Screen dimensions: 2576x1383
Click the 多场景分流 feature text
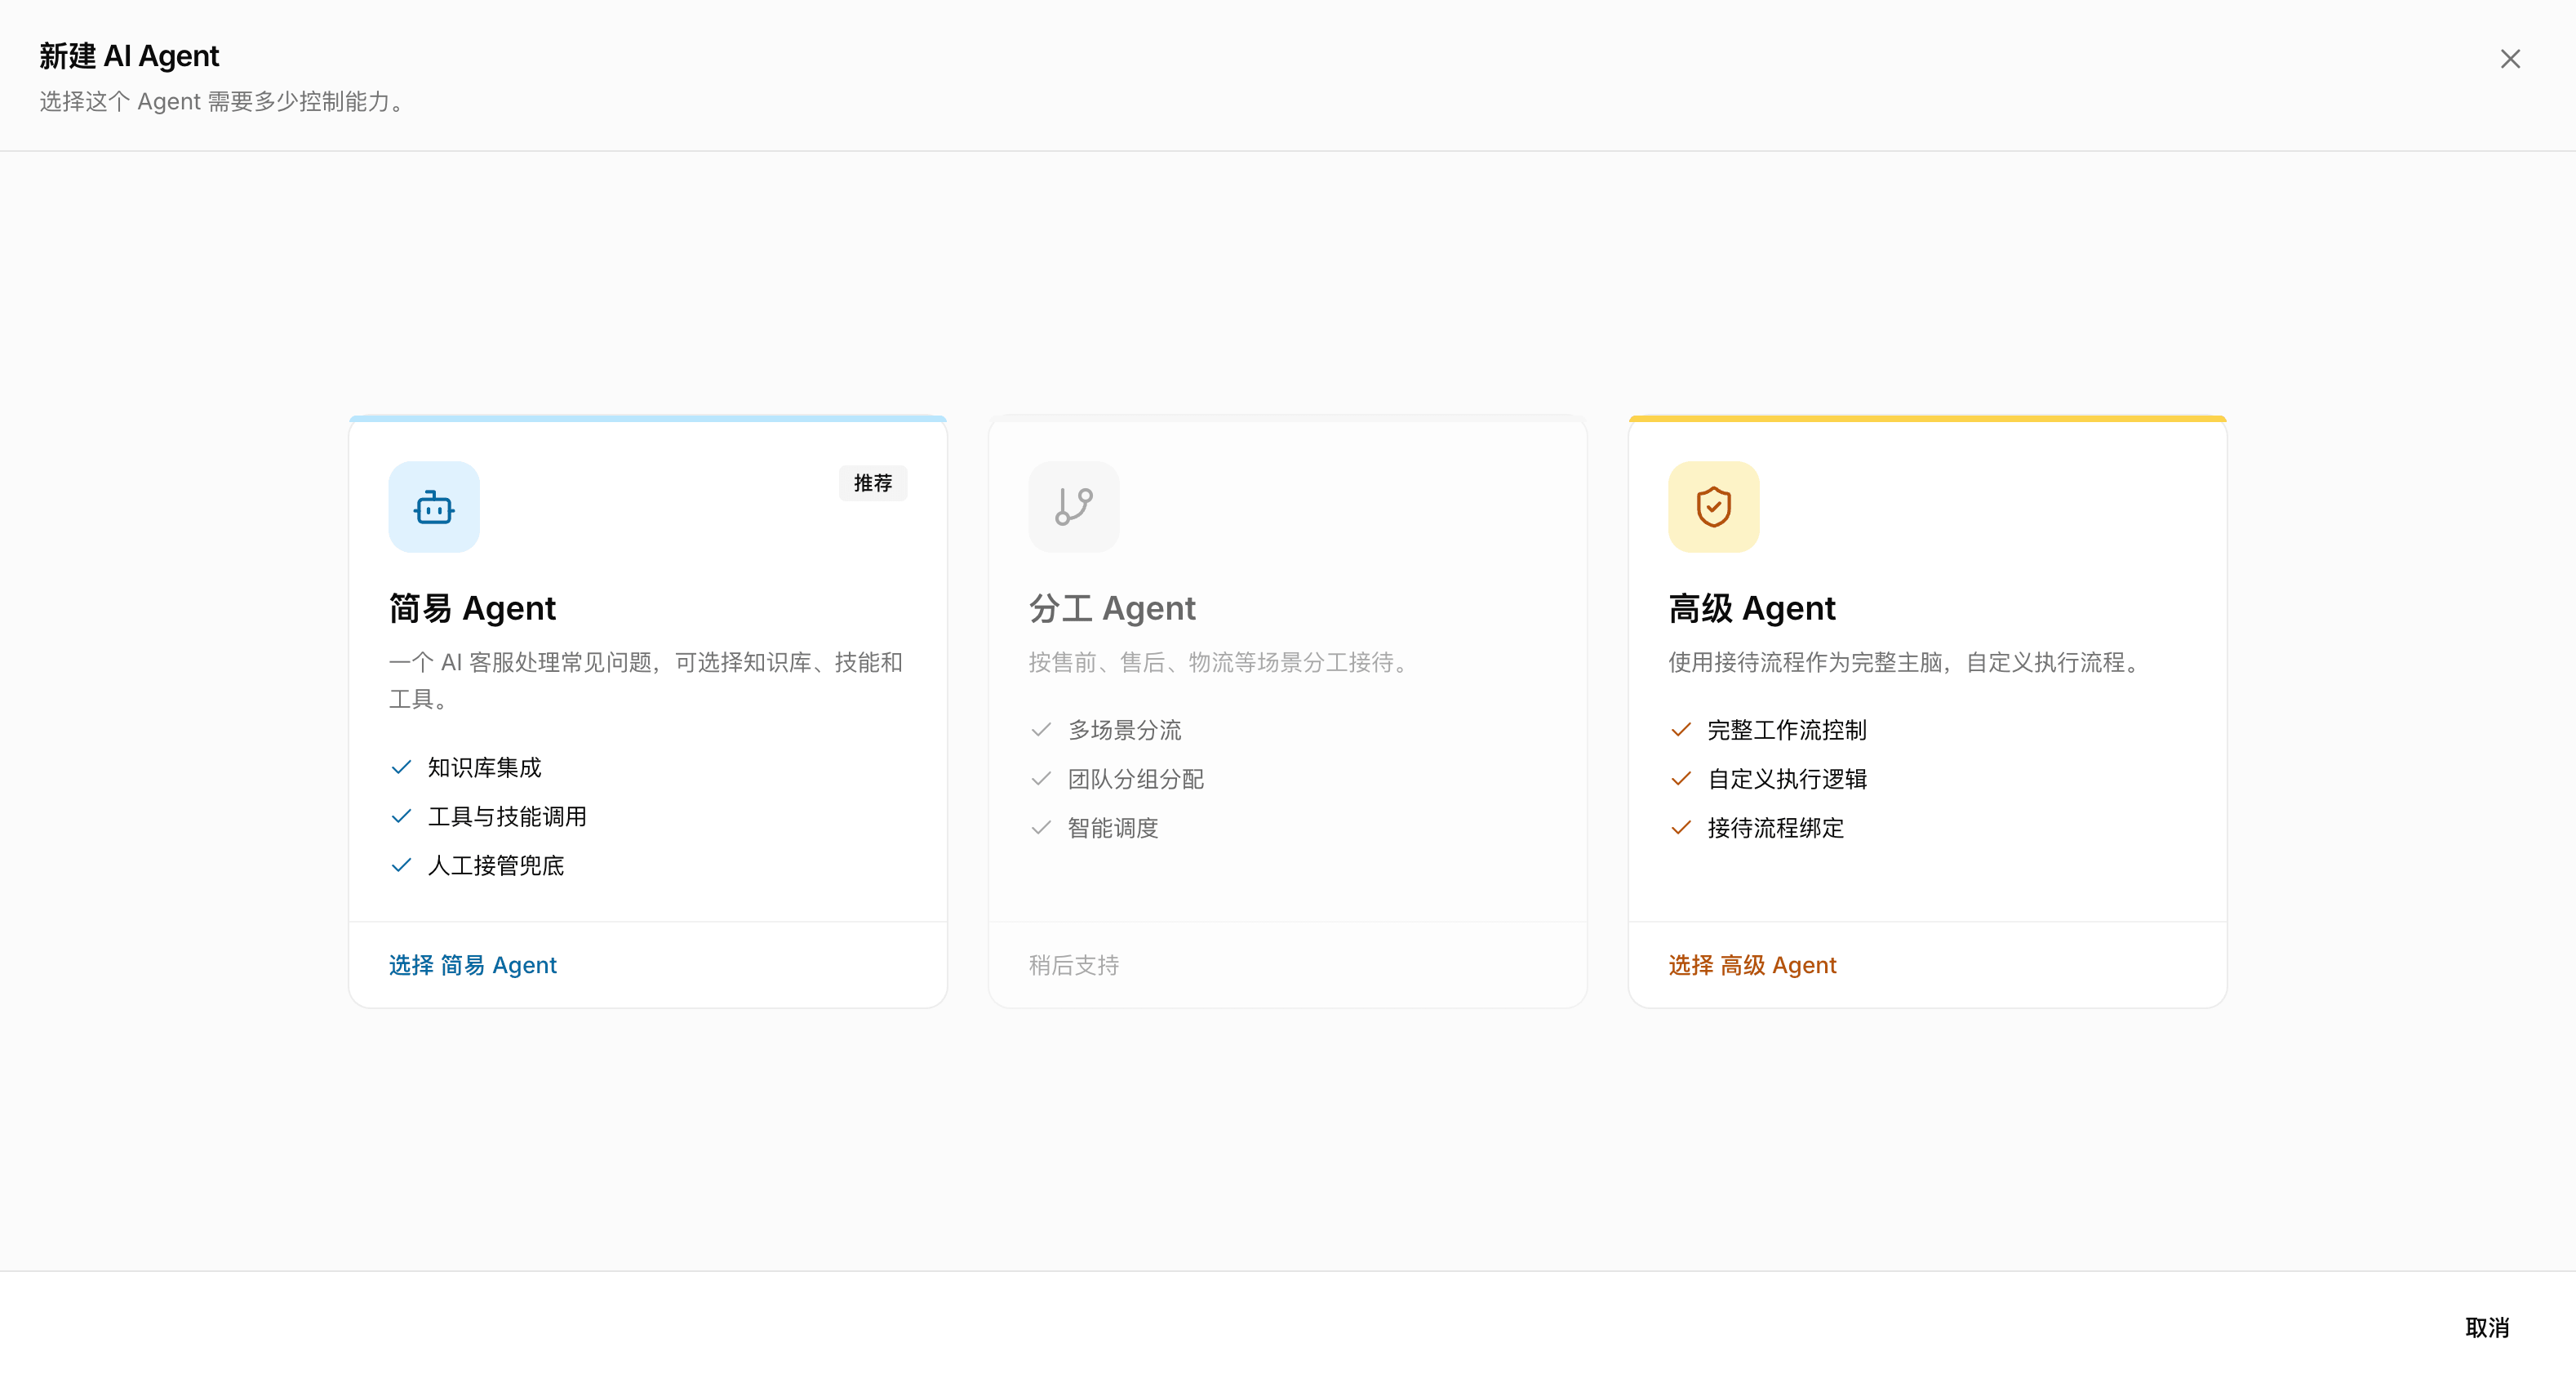point(1124,730)
